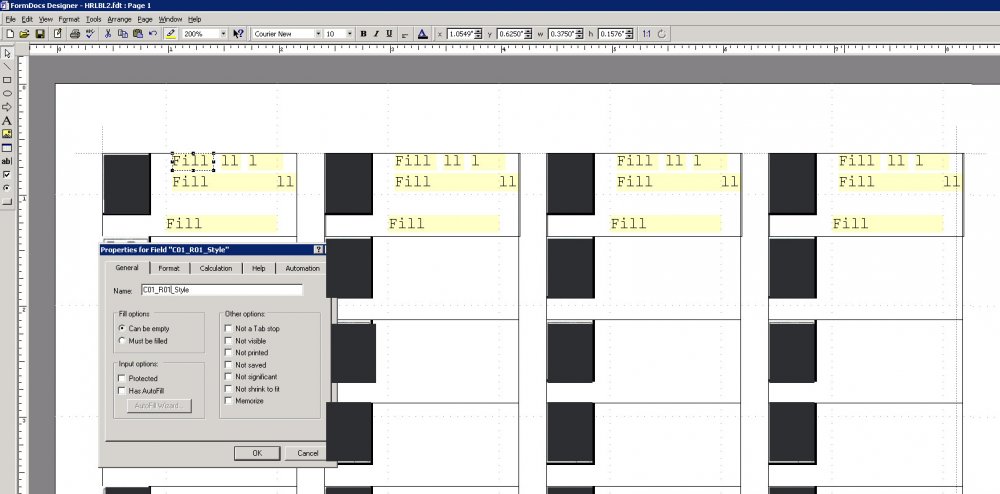Enable the Not printed checkbox

229,352
